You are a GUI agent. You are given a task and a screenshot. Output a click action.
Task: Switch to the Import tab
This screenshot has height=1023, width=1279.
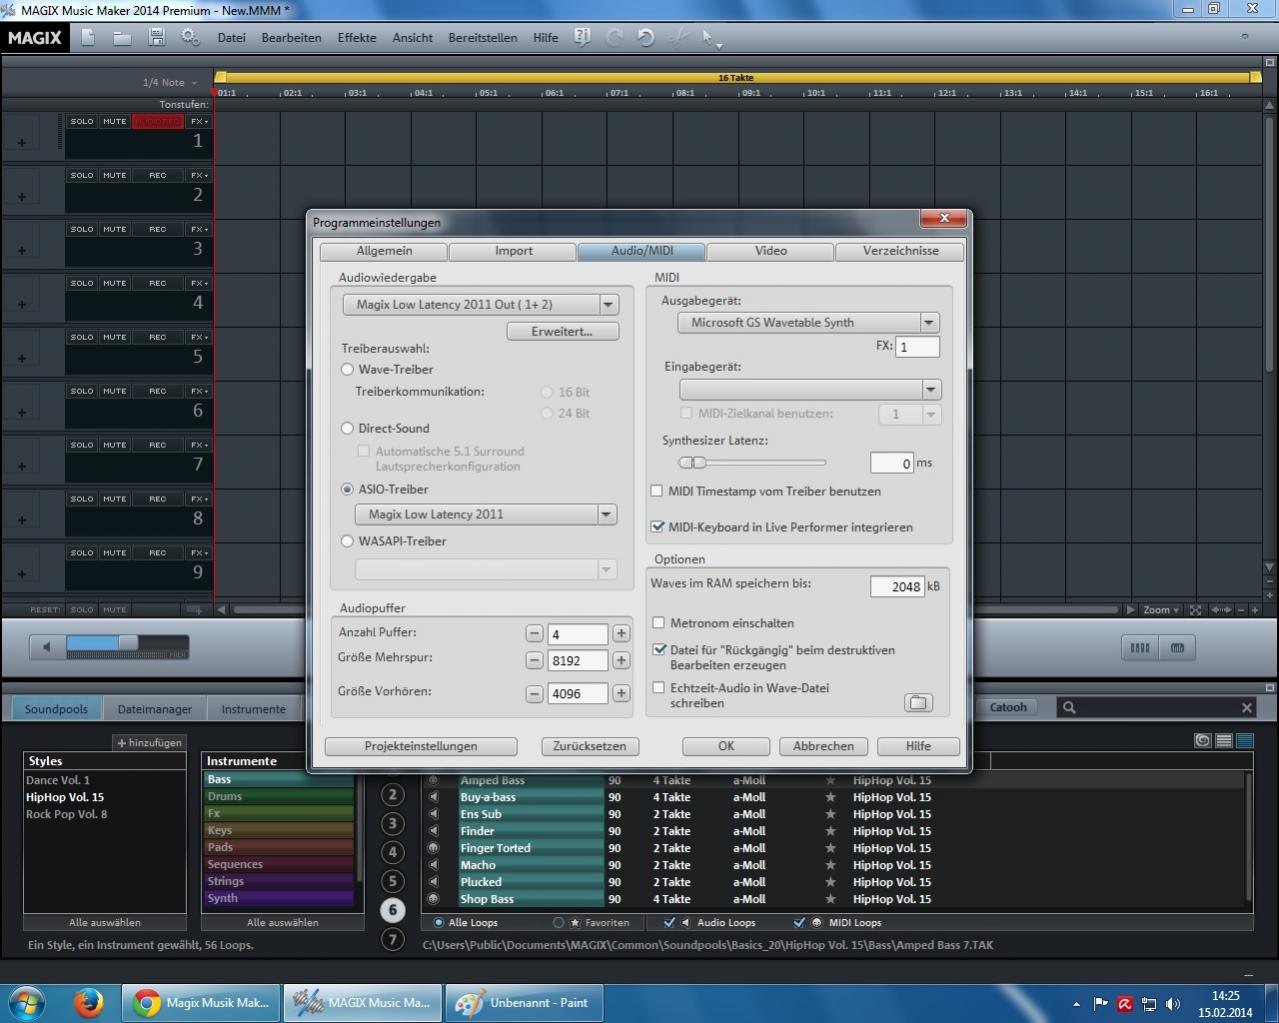pyautogui.click(x=513, y=251)
